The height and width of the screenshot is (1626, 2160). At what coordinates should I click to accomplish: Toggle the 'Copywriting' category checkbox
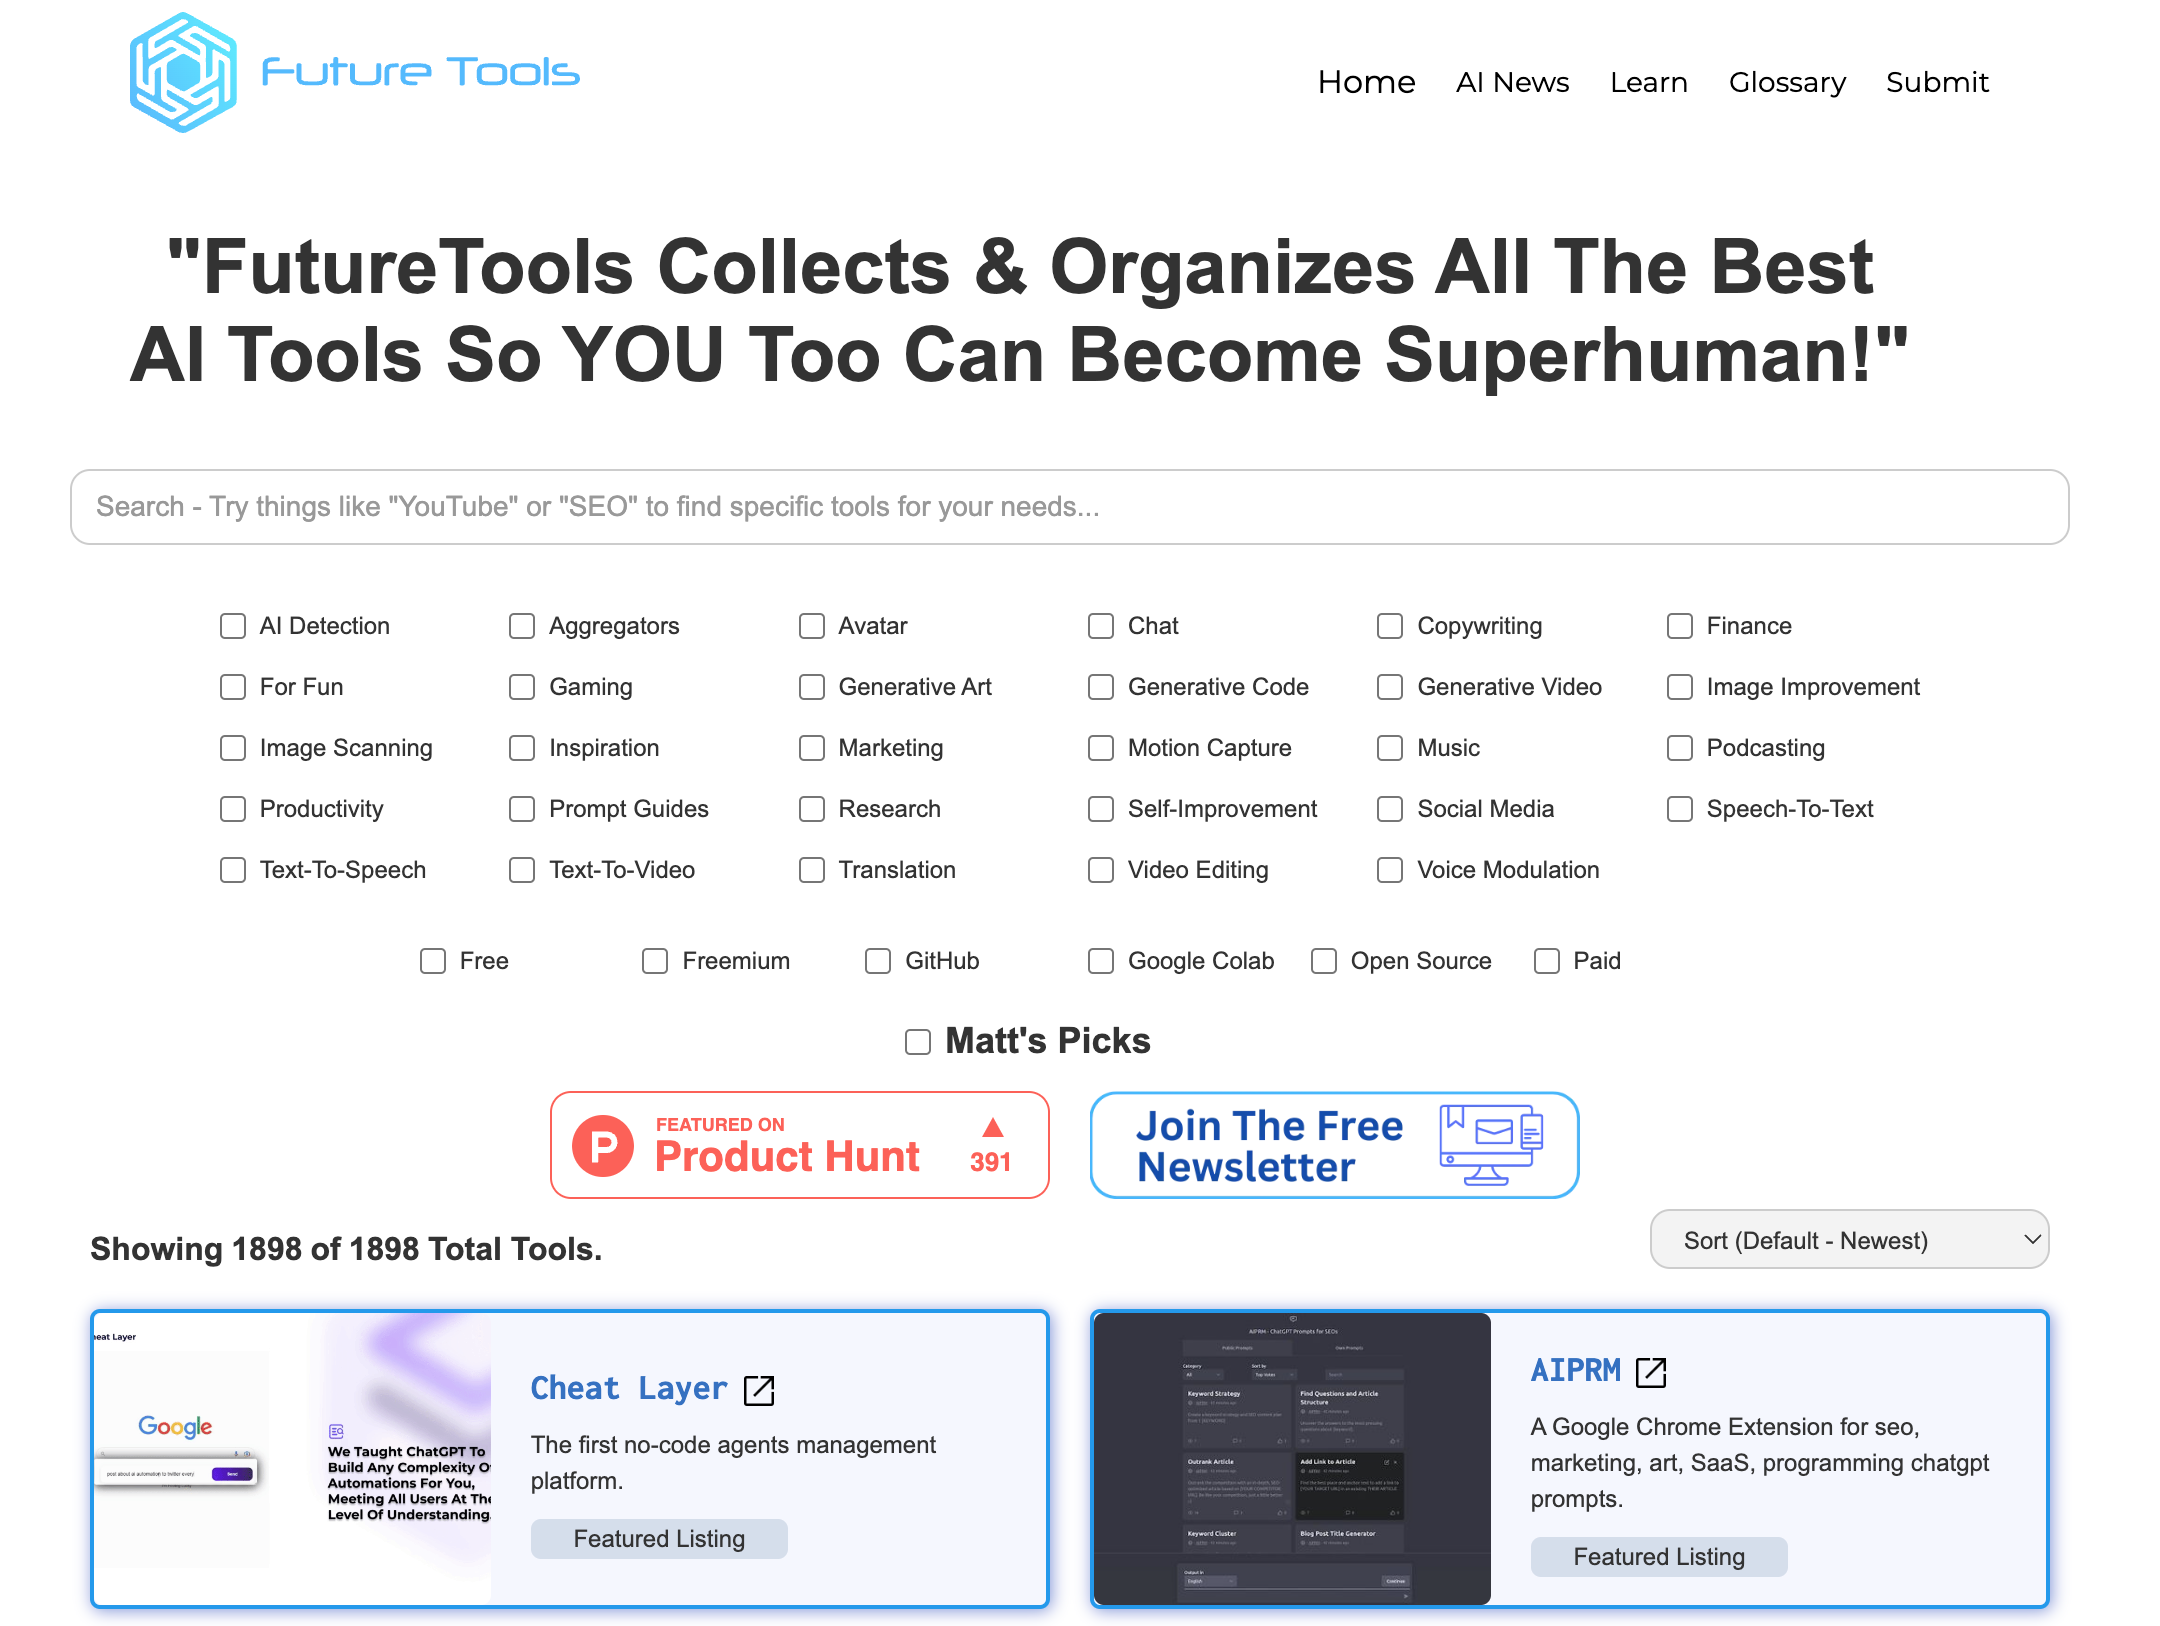[1392, 625]
